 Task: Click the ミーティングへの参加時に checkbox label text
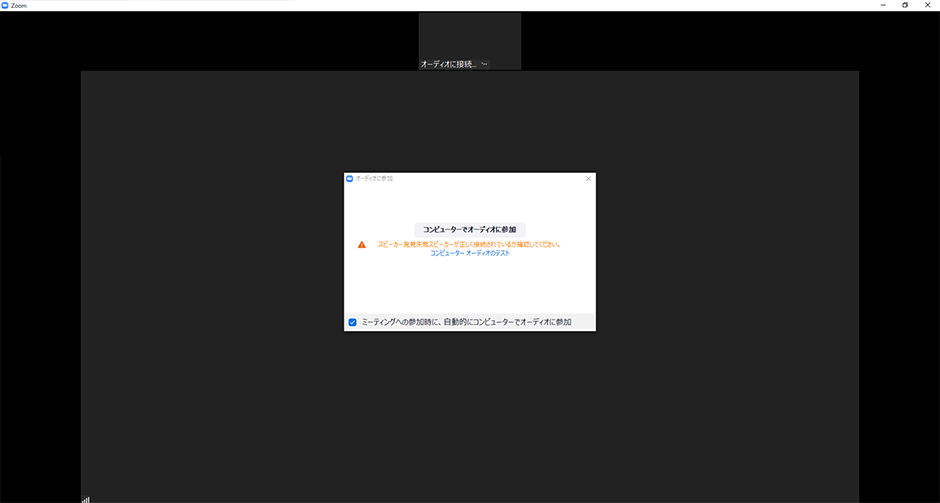[x=466, y=322]
